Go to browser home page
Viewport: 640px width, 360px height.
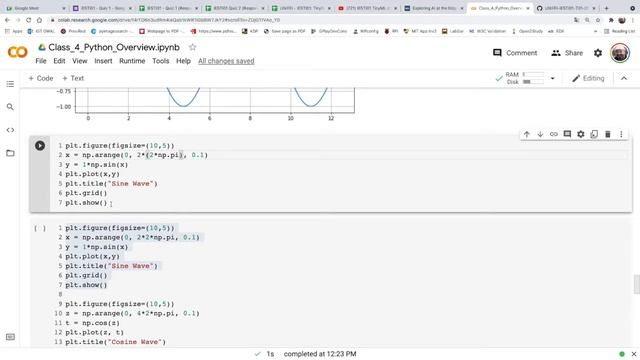(x=39, y=20)
